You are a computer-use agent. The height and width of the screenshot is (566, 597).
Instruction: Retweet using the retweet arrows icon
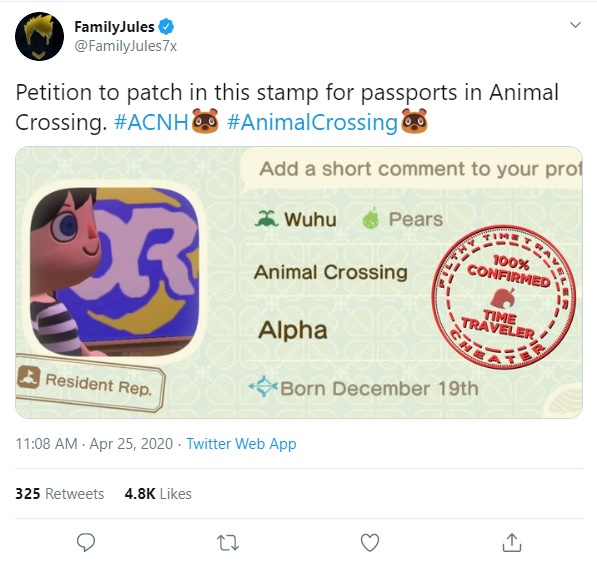[x=228, y=543]
